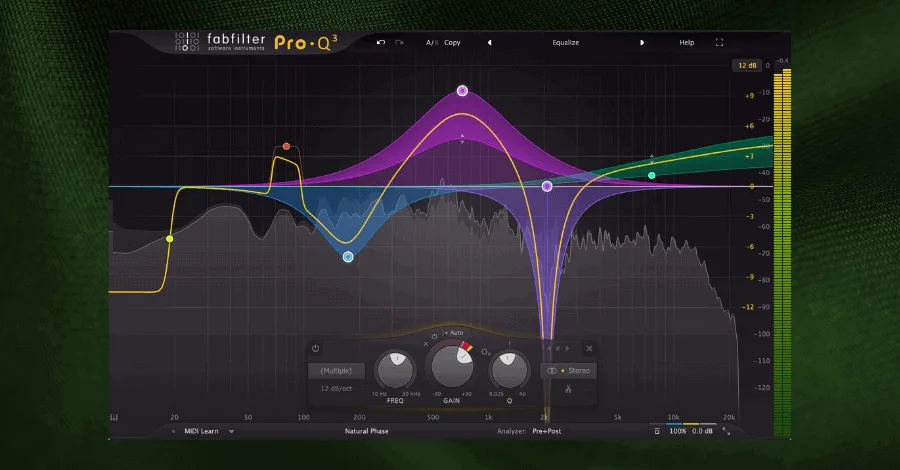Open Natural Phase processing mode menu
This screenshot has height=470, width=900.
(x=366, y=431)
